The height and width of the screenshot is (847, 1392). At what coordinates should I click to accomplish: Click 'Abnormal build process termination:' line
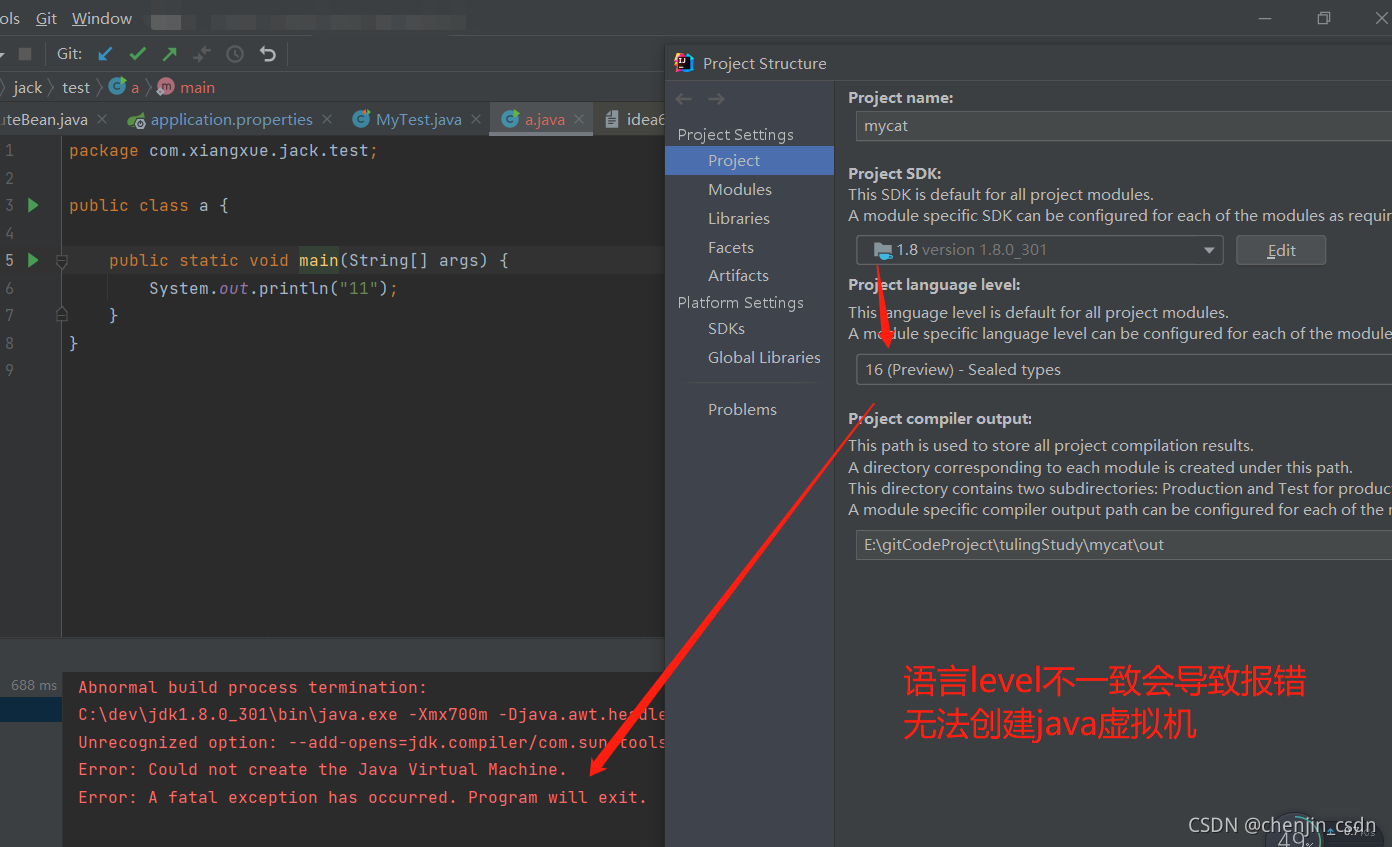[x=253, y=687]
